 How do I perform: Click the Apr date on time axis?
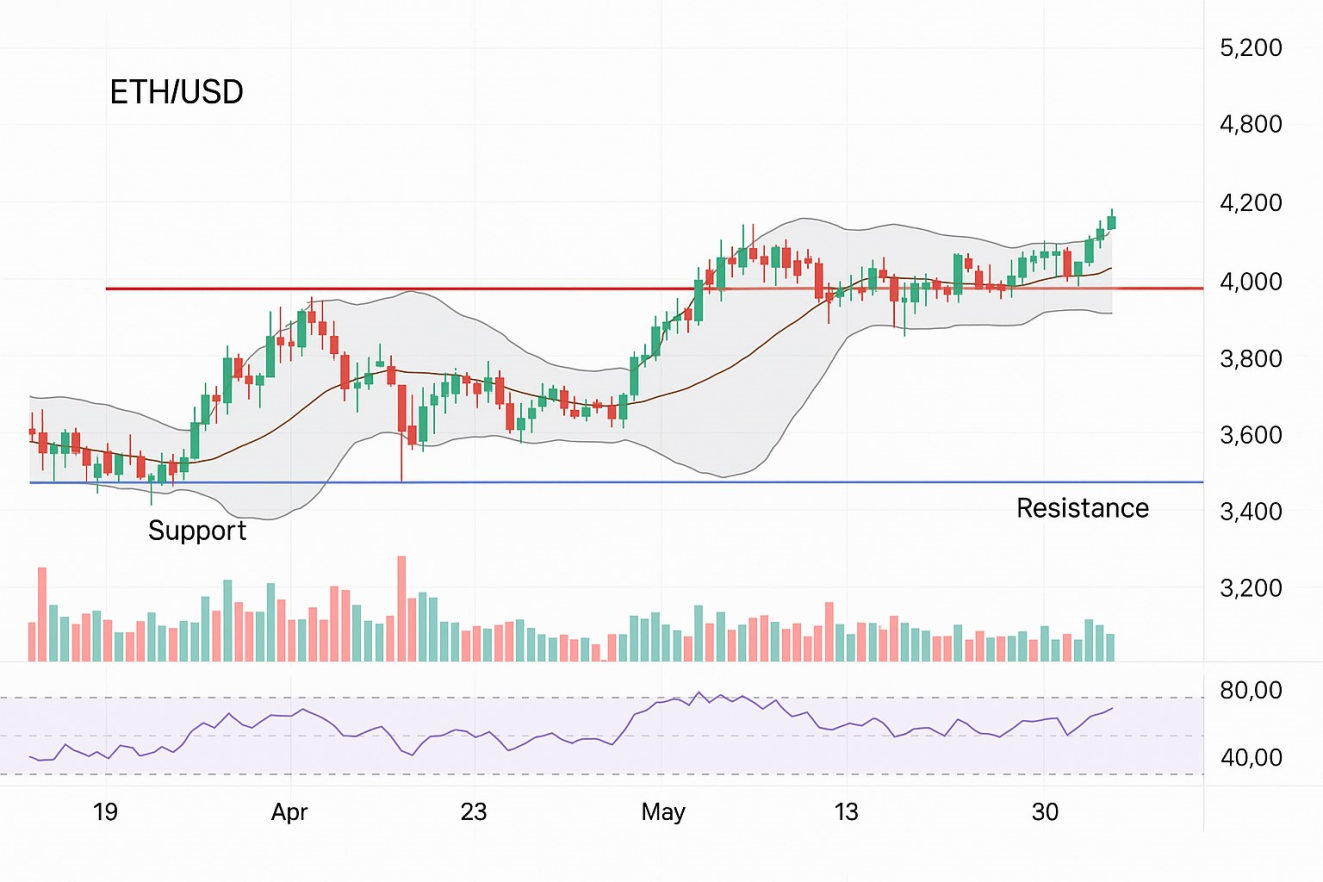pyautogui.click(x=290, y=812)
